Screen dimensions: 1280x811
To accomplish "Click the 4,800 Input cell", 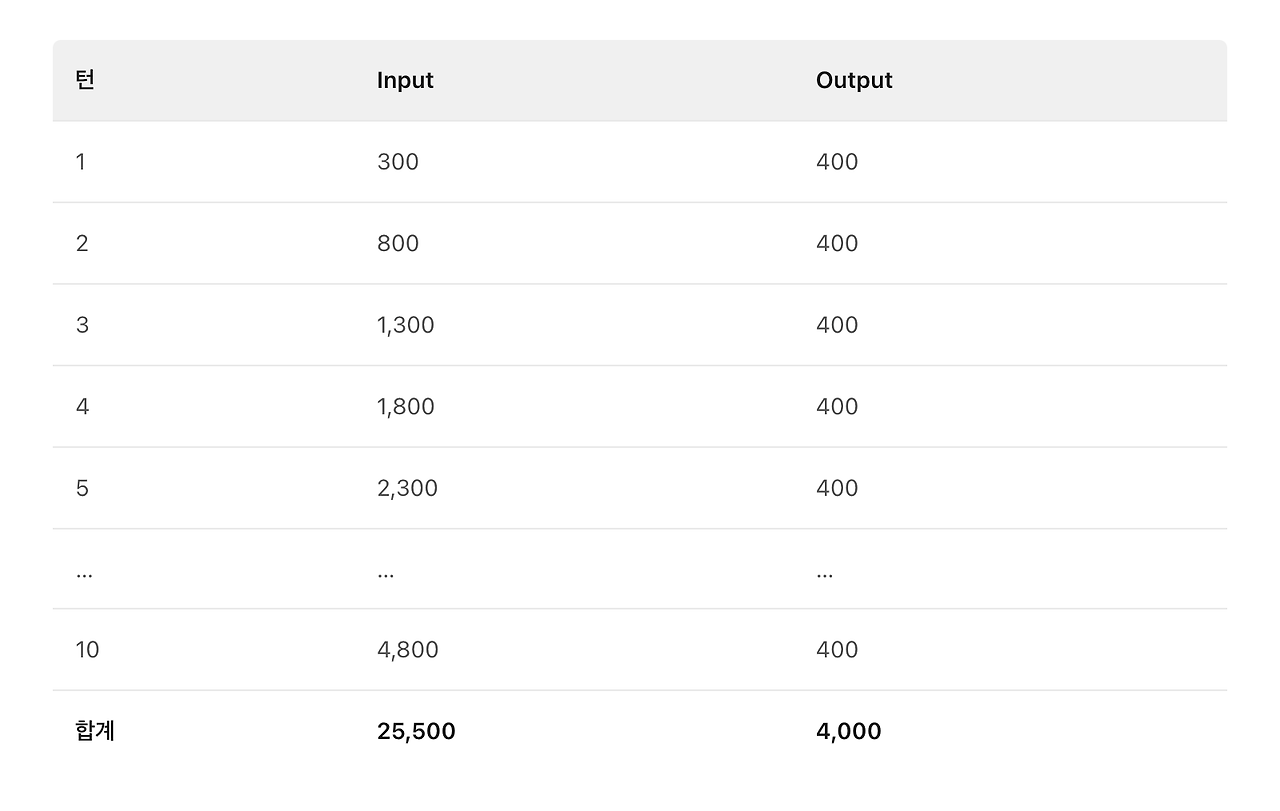I will (408, 650).
